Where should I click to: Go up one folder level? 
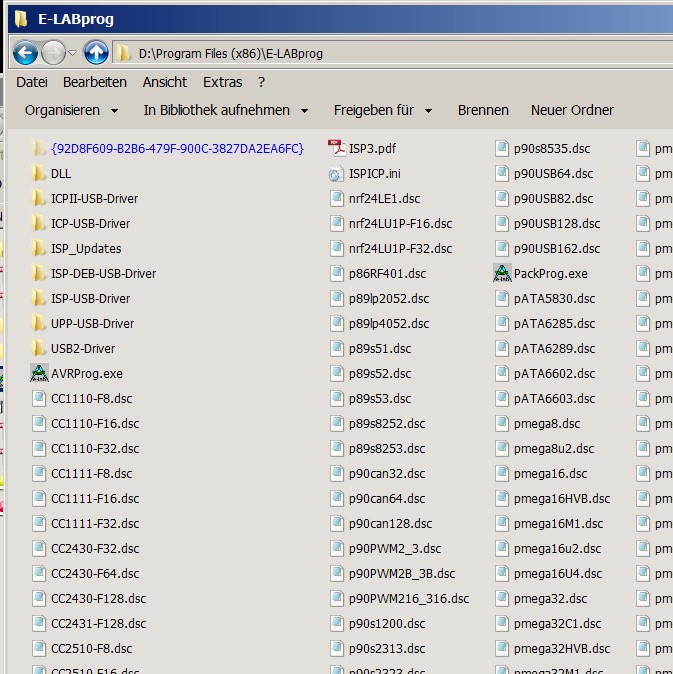[x=96, y=53]
